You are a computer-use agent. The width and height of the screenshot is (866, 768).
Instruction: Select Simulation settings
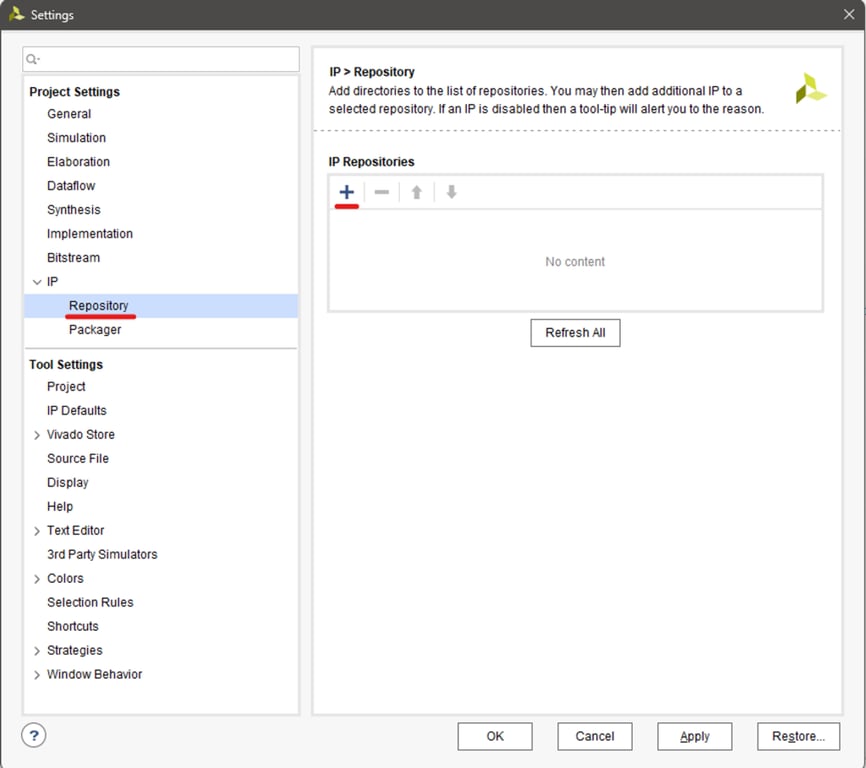76,137
